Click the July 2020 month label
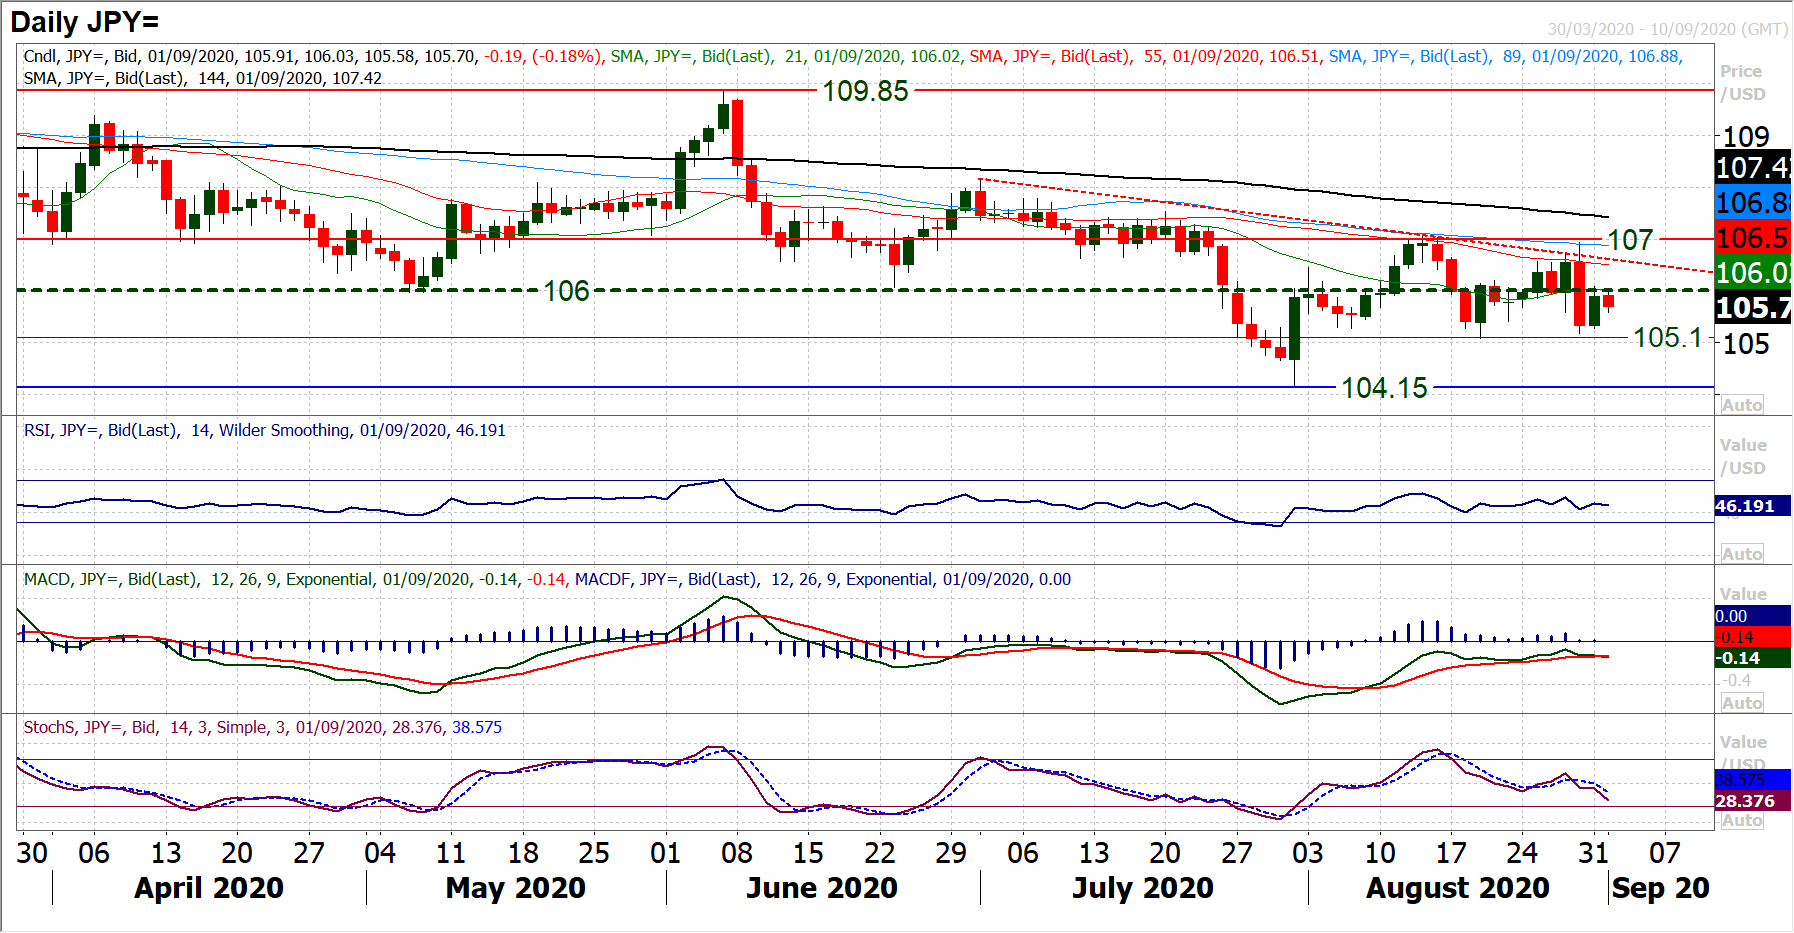Image resolution: width=1794 pixels, height=933 pixels. (x=1143, y=888)
